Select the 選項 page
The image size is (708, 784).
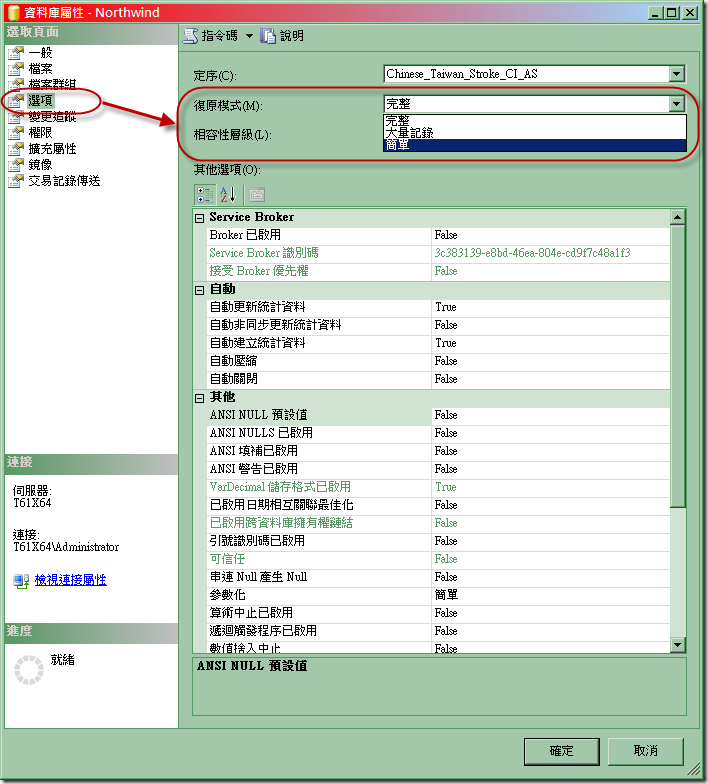(x=40, y=100)
